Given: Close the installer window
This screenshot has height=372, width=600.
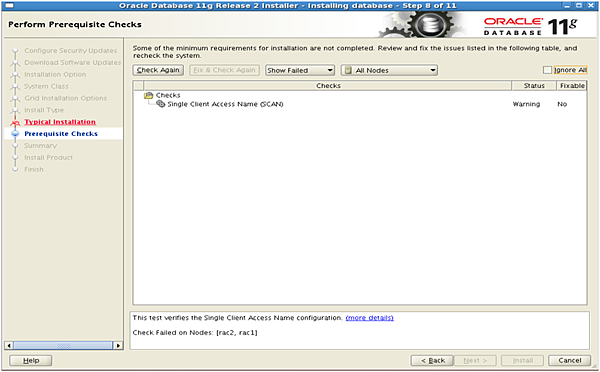Looking at the screenshot, I should (590, 6).
